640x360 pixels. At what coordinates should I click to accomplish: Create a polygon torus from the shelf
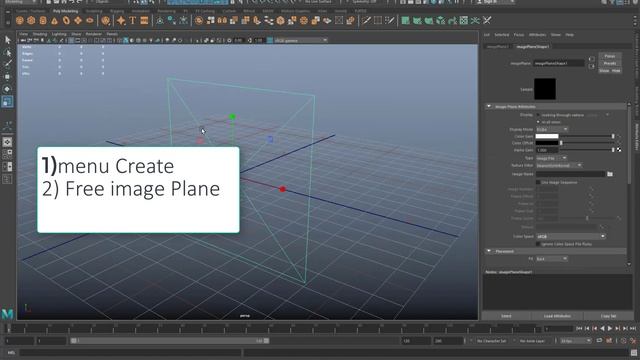coord(66,20)
